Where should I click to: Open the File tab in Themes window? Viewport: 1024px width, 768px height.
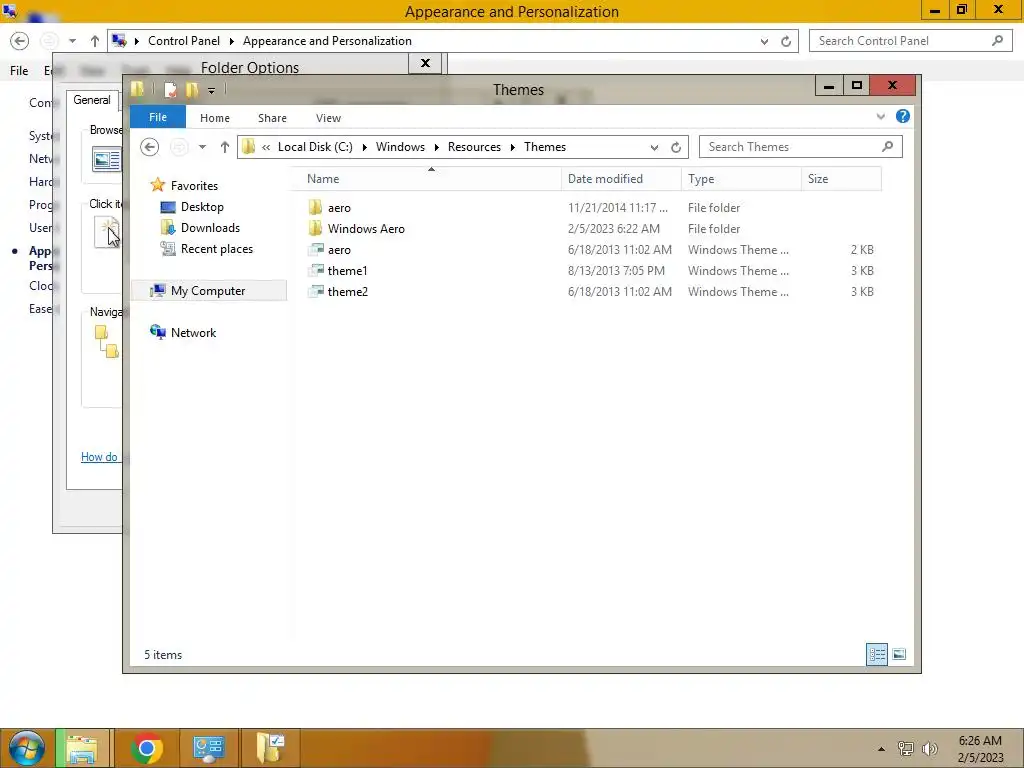pyautogui.click(x=158, y=117)
